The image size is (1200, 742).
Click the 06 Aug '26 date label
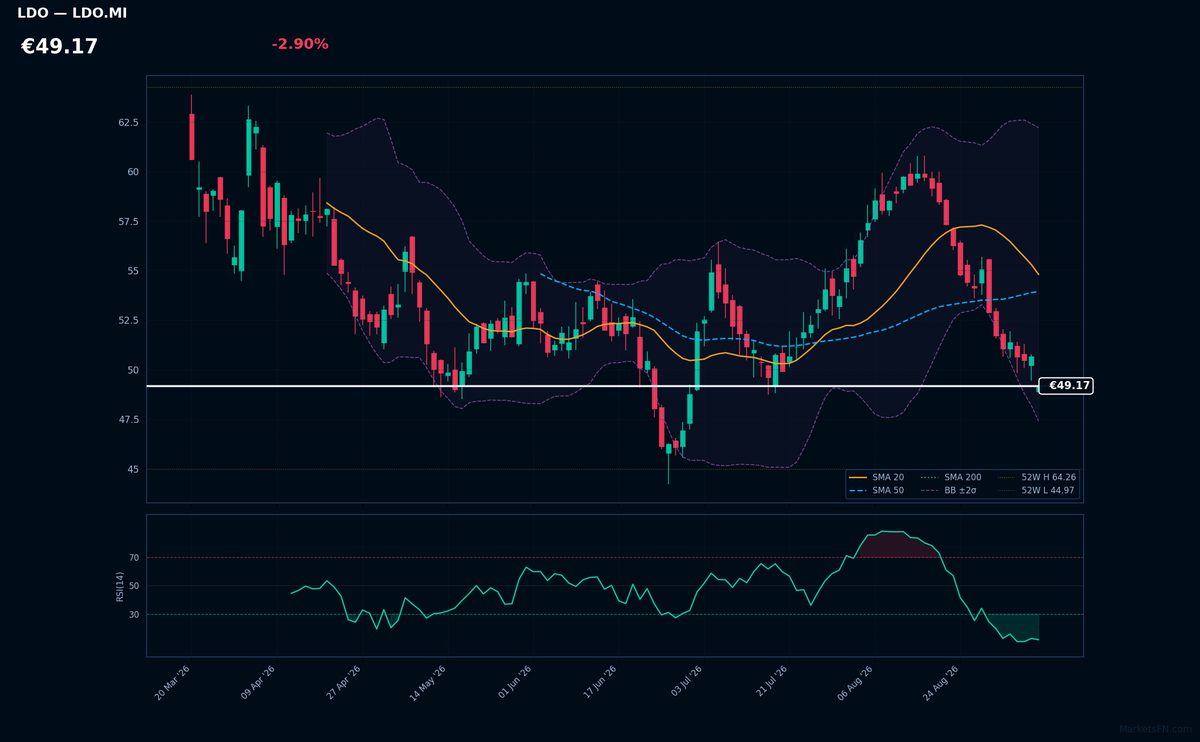[x=855, y=683]
